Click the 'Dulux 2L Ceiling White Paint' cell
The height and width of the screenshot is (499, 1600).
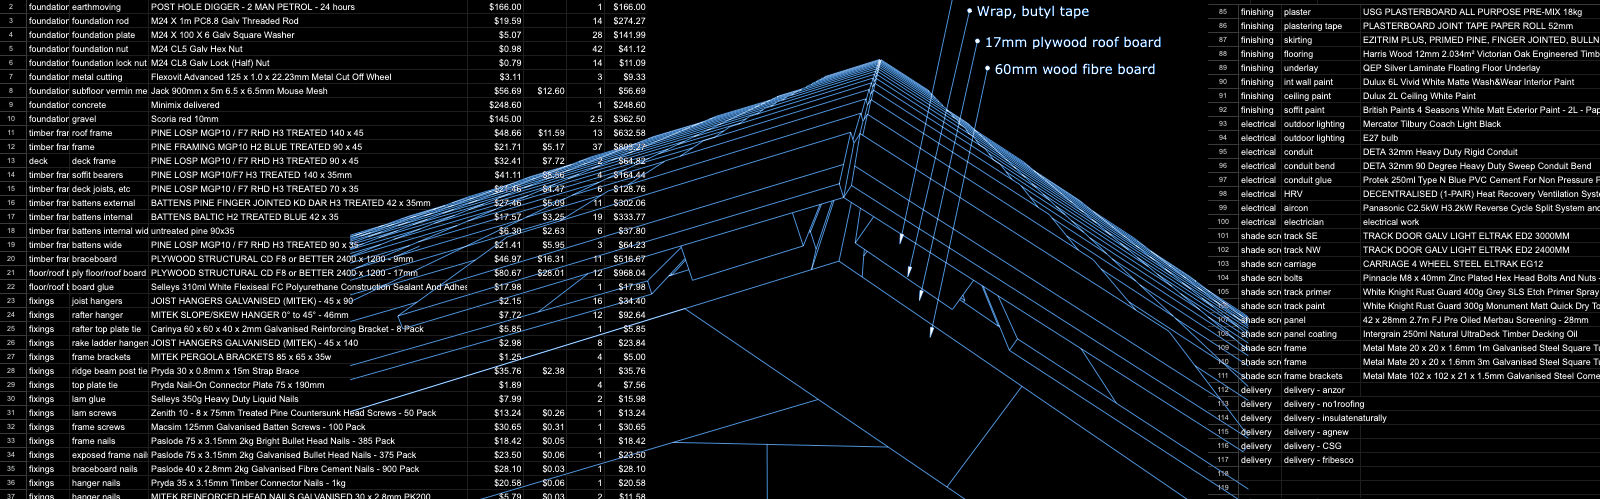1419,96
